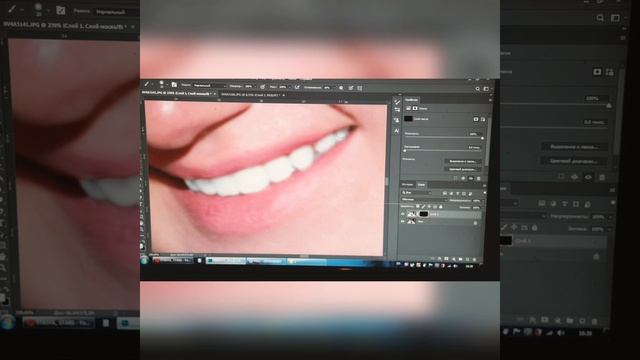Filter layers by adjustment layers icon

(451, 193)
